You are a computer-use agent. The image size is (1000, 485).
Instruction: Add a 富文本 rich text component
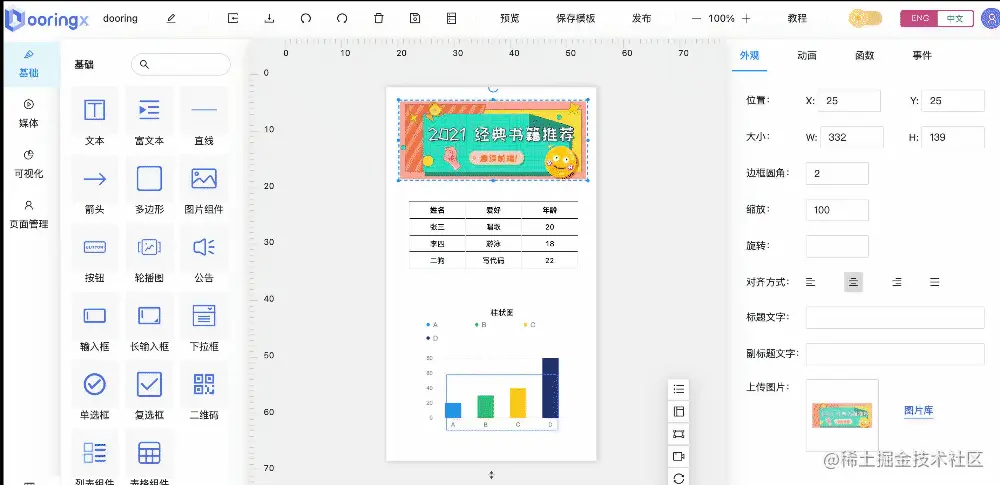149,119
